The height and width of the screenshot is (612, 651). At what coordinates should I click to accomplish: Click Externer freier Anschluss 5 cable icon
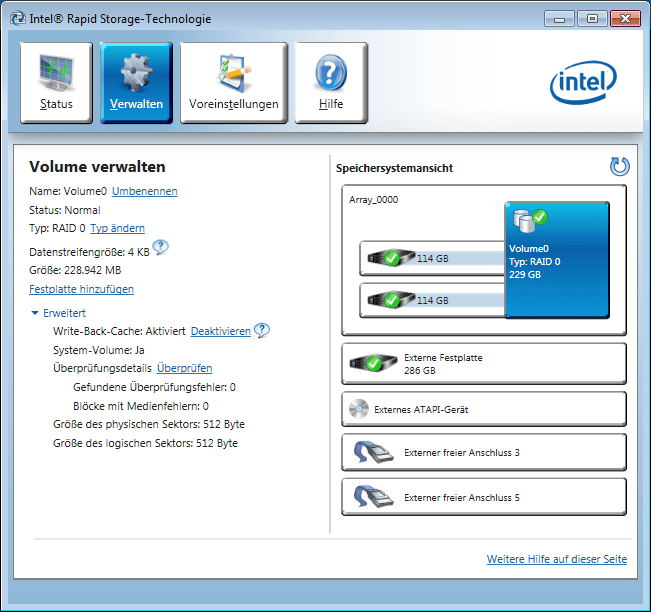tap(373, 497)
